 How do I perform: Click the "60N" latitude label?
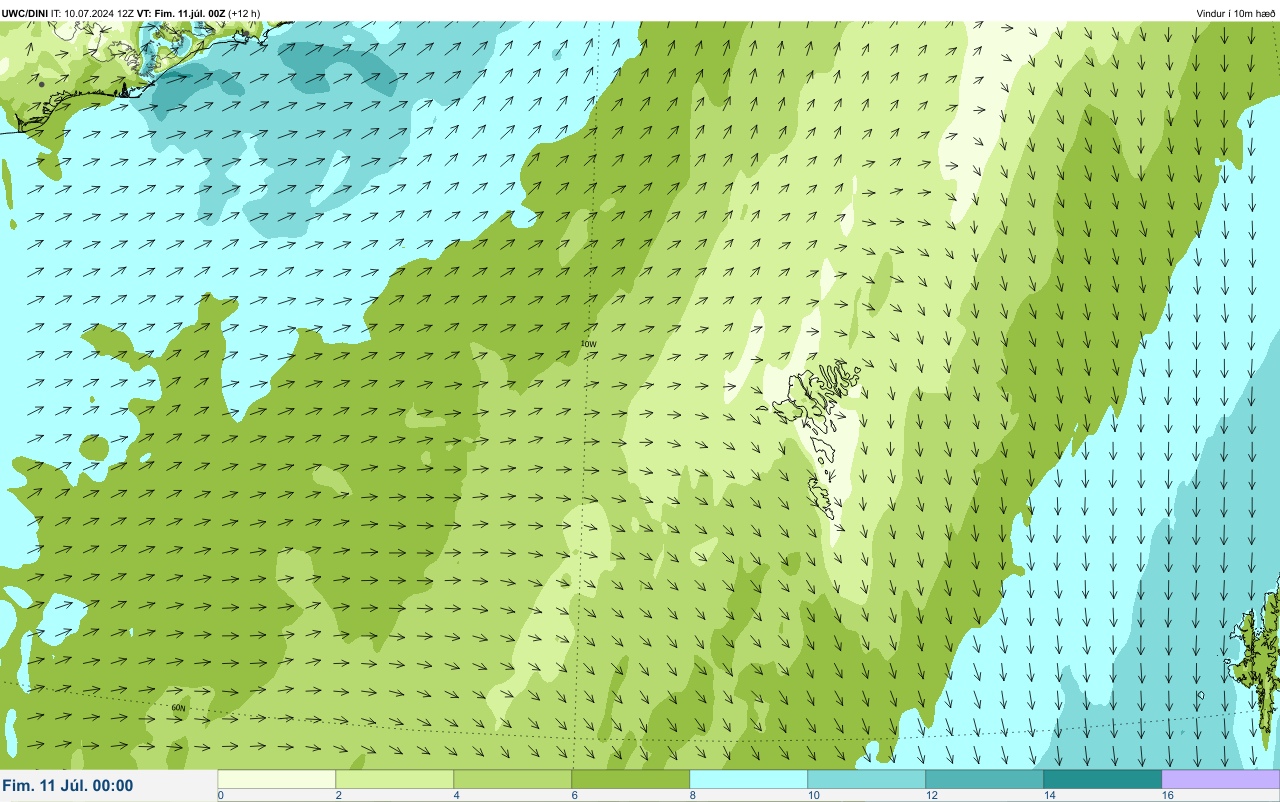click(179, 708)
